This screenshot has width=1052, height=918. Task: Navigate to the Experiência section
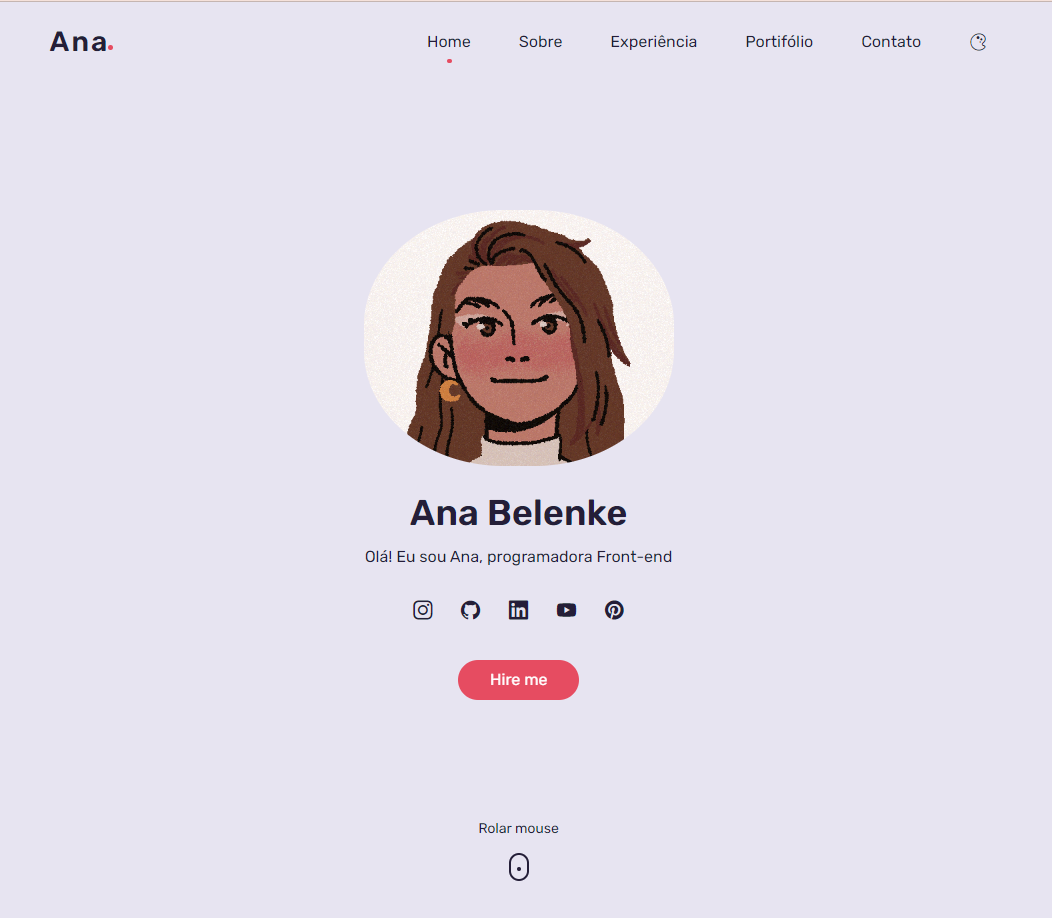(653, 41)
